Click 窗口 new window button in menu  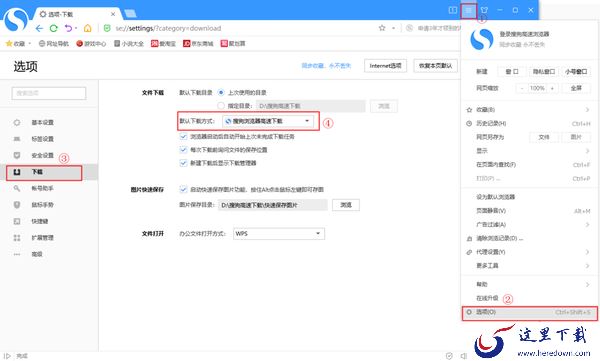tap(512, 72)
